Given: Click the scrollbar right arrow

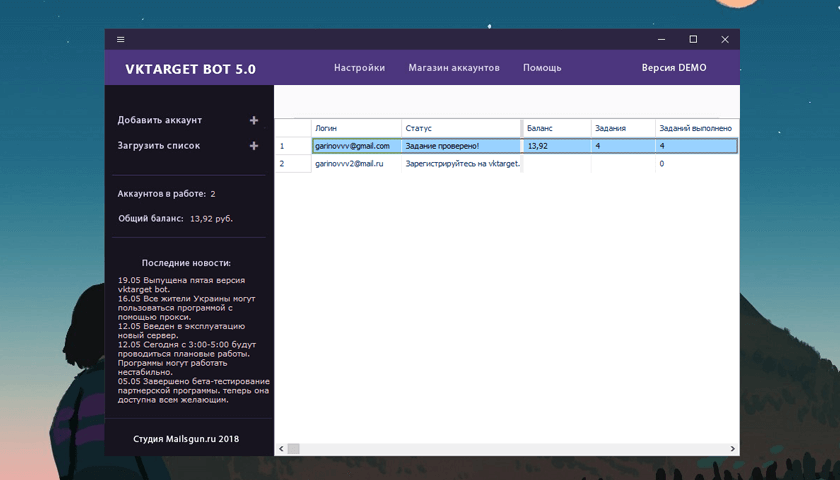Looking at the screenshot, I should pos(733,448).
